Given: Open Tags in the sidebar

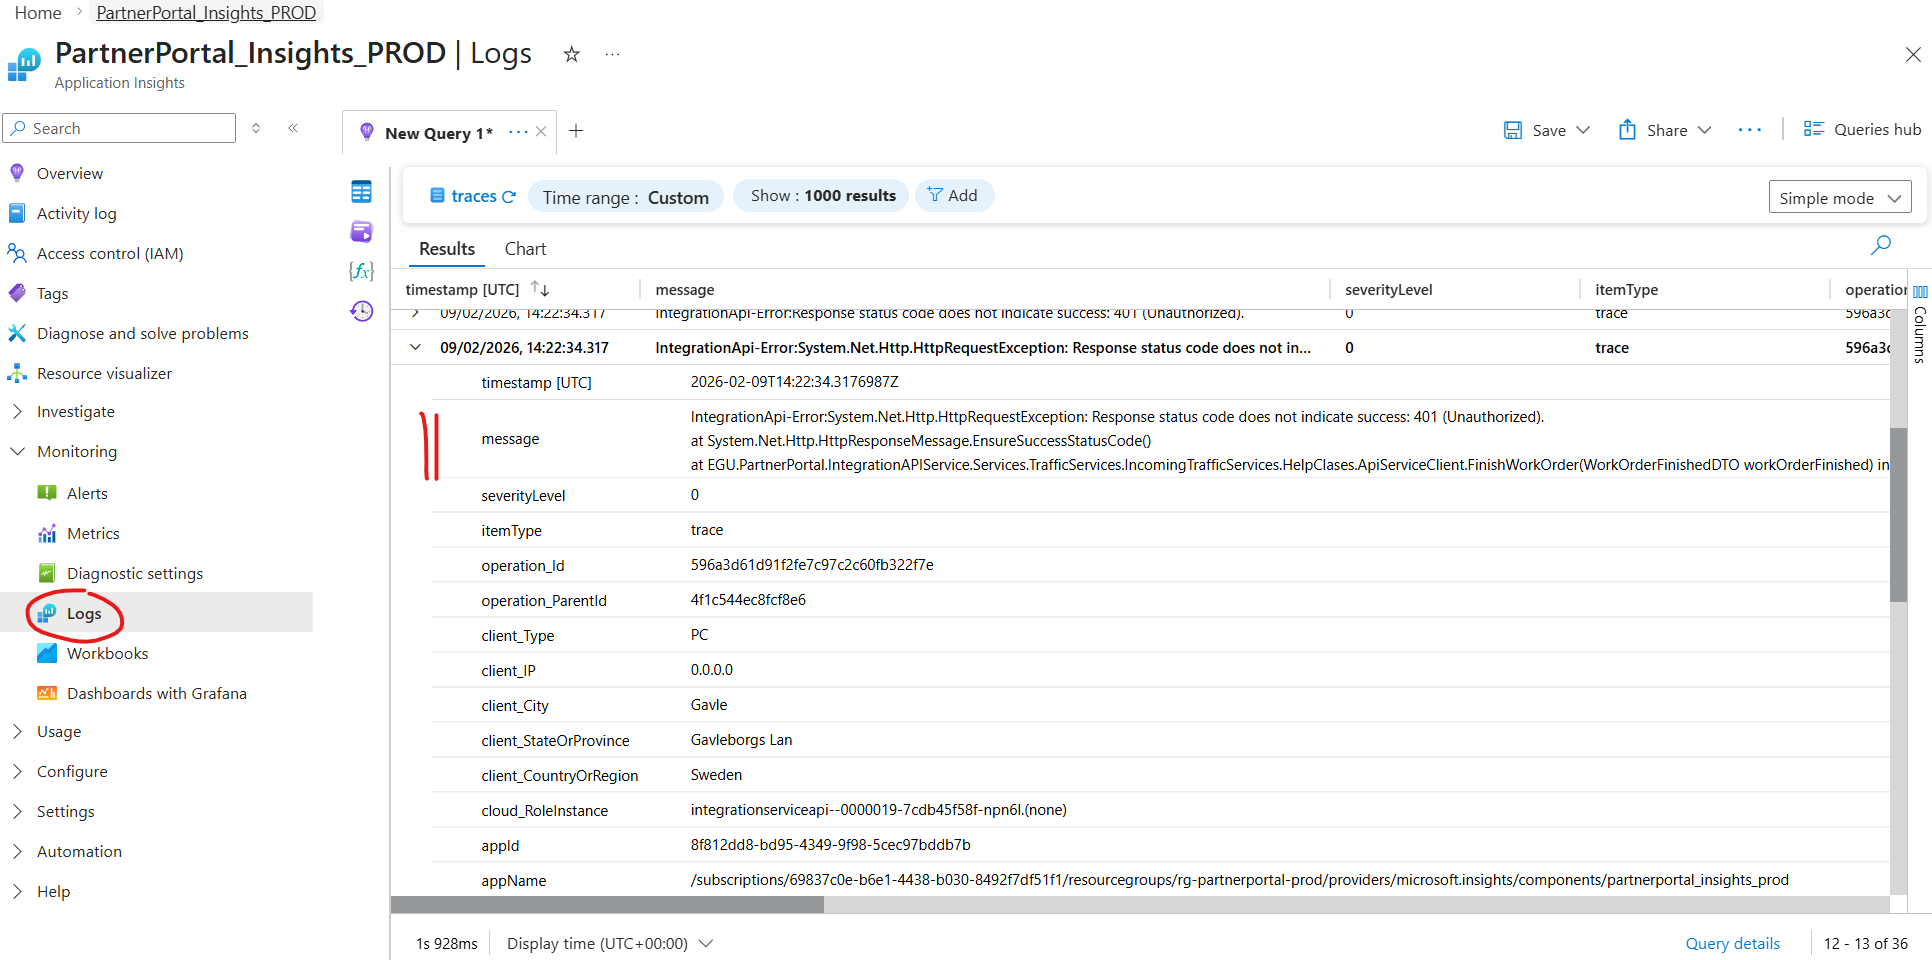Looking at the screenshot, I should [x=52, y=293].
